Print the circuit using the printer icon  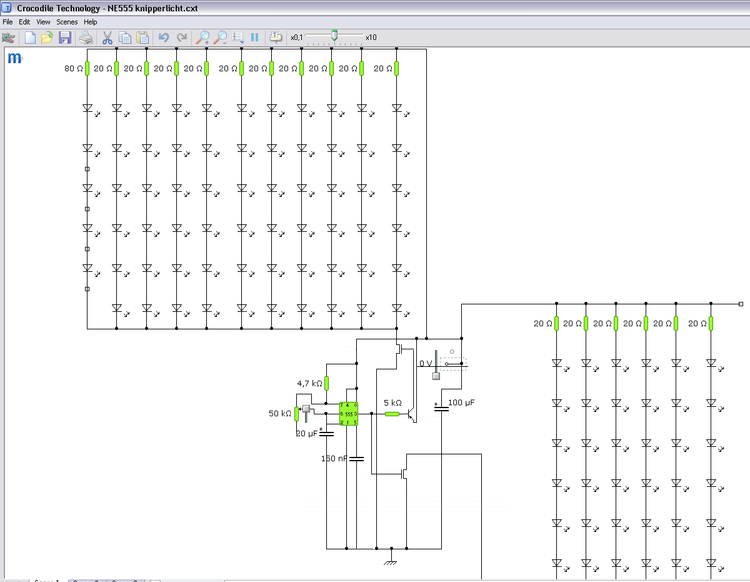86,38
